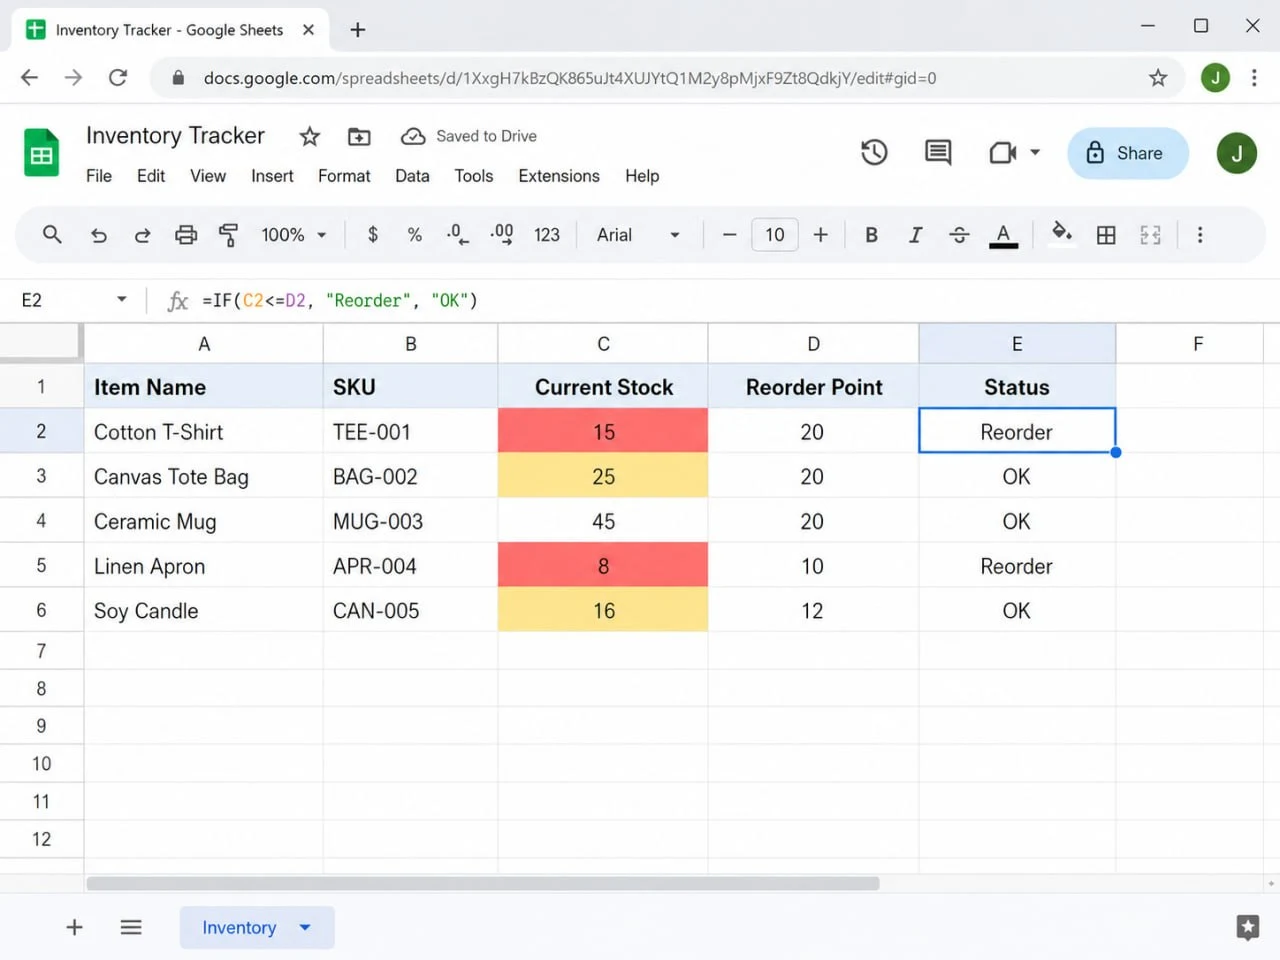Open the fill color bucket
The height and width of the screenshot is (960, 1280).
pos(1061,233)
